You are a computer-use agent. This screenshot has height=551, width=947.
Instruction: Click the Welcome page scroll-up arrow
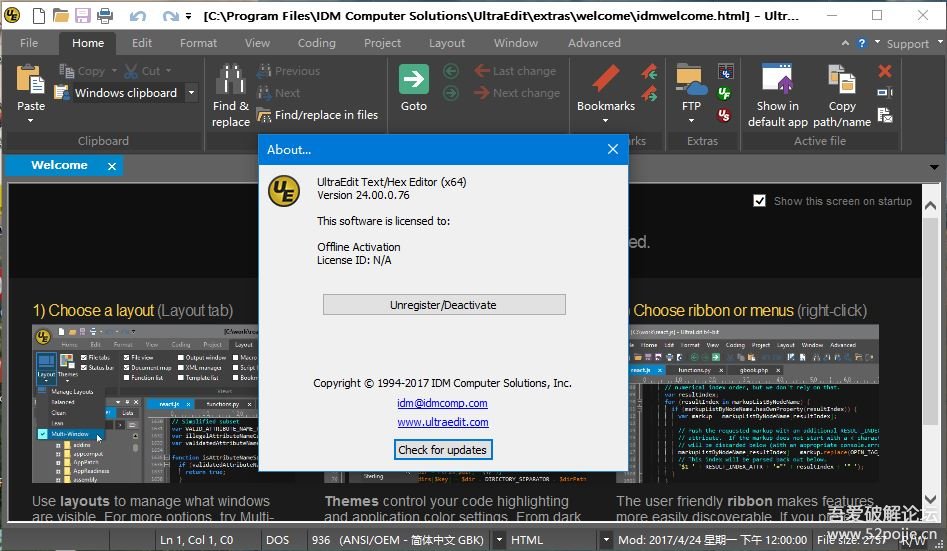pyautogui.click(x=931, y=206)
